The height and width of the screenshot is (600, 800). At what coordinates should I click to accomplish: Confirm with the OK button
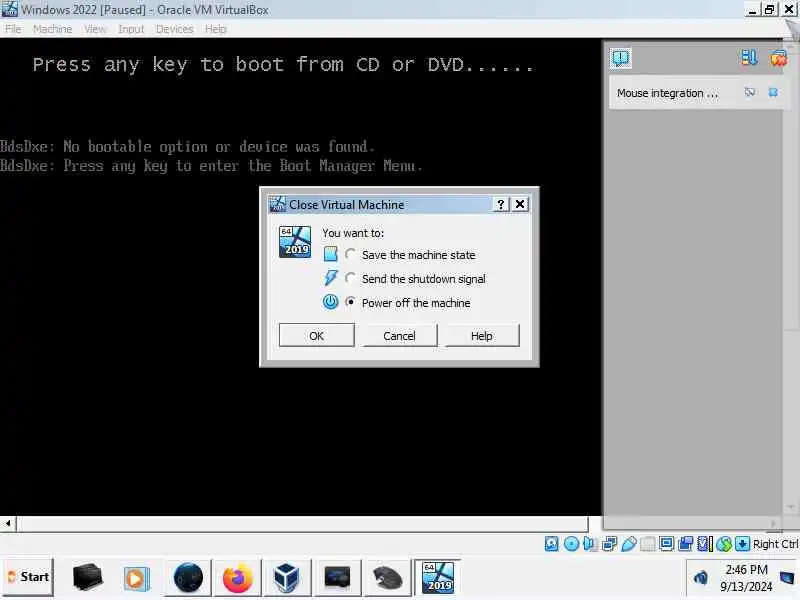click(316, 336)
